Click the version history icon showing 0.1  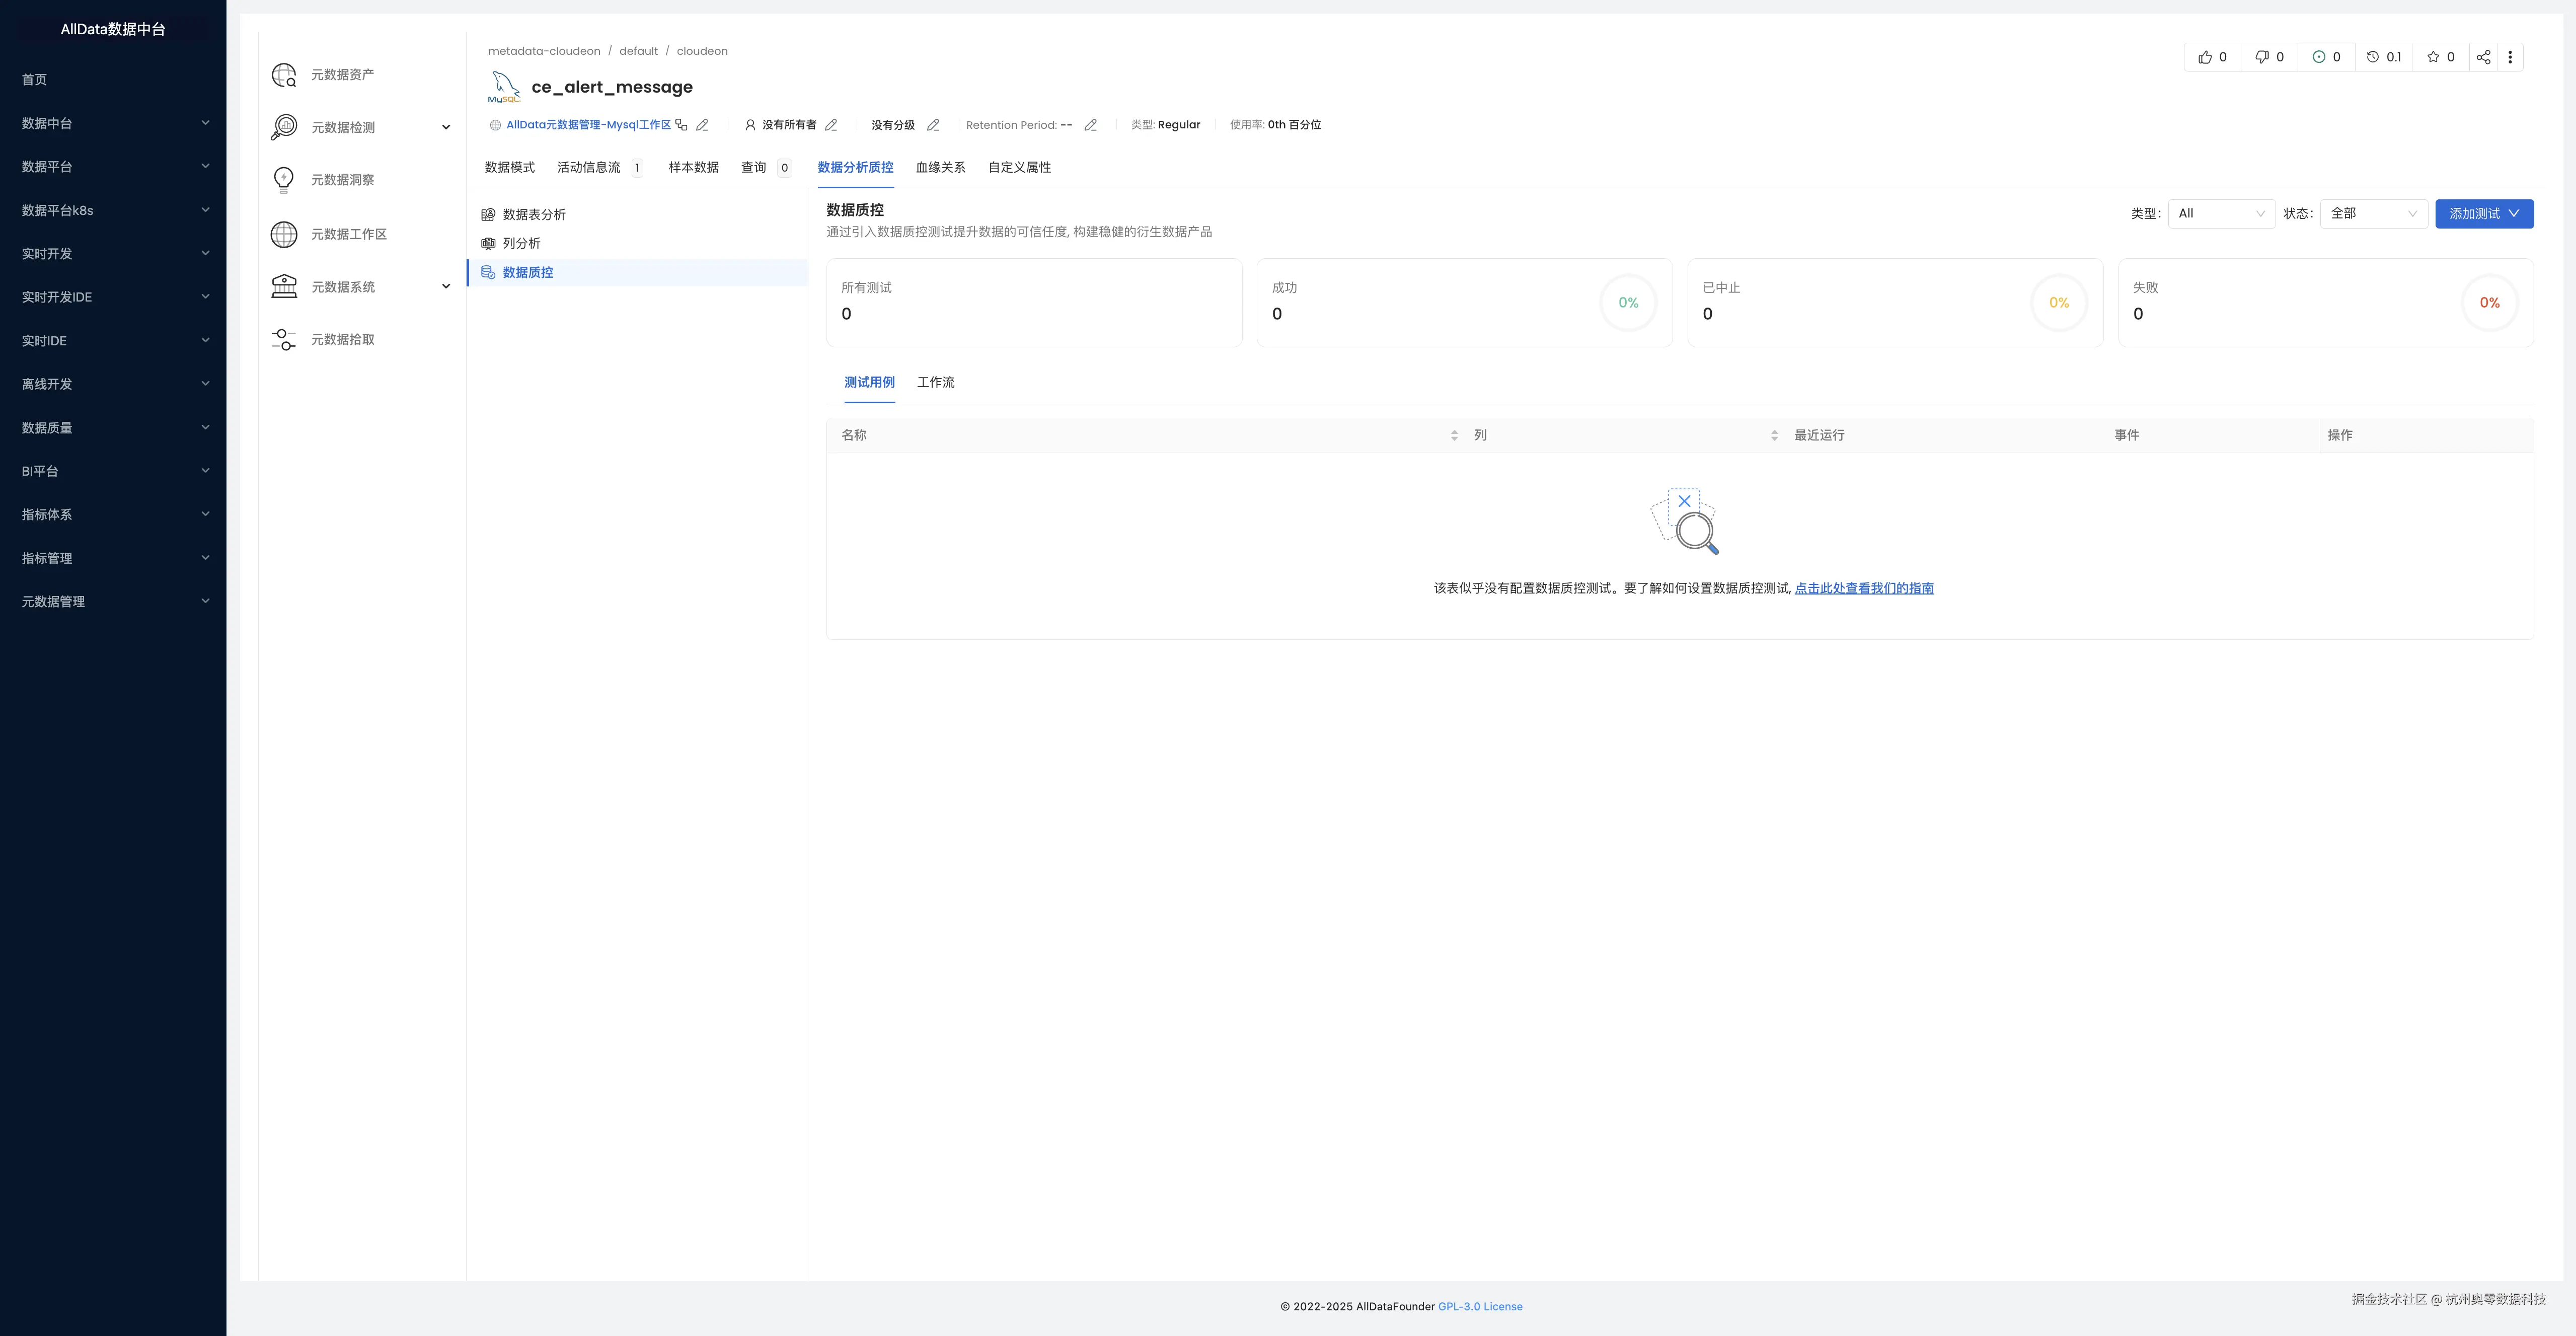pyautogui.click(x=2373, y=57)
